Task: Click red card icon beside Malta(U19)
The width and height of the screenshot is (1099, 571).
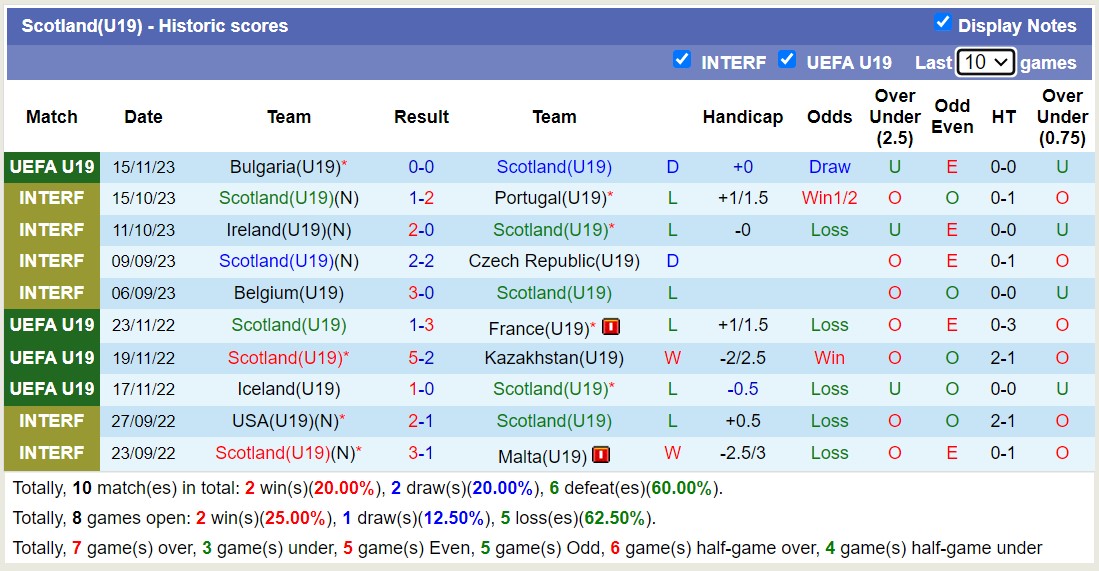Action: point(601,455)
